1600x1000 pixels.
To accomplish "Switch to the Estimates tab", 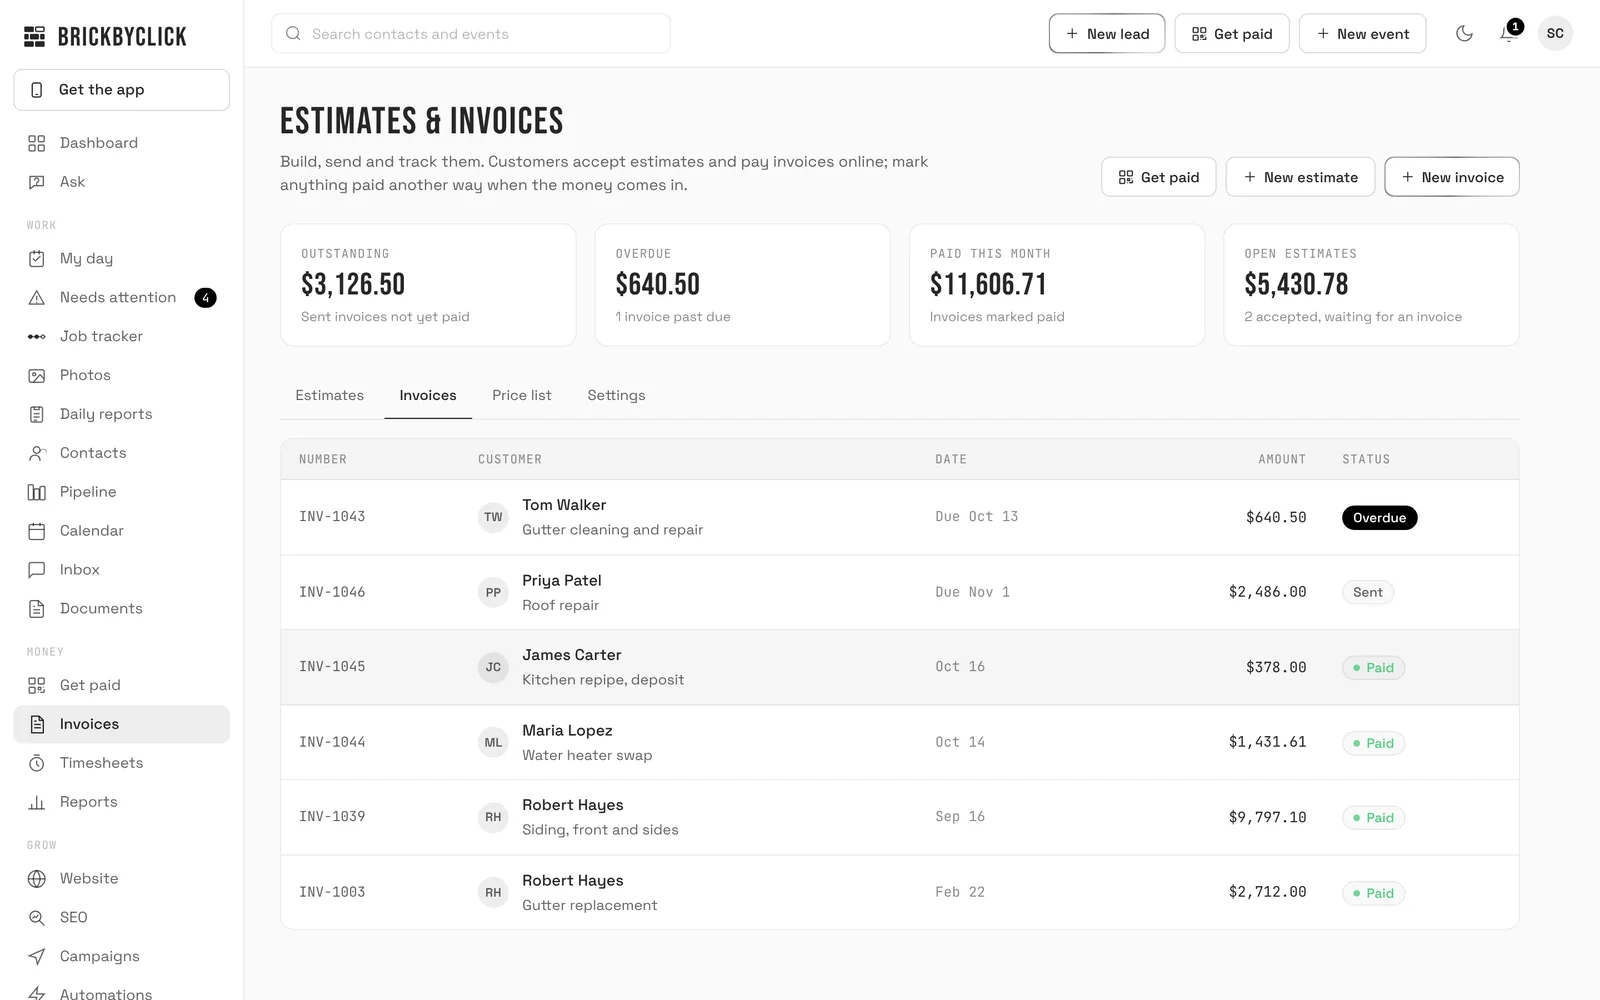I will [x=329, y=396].
